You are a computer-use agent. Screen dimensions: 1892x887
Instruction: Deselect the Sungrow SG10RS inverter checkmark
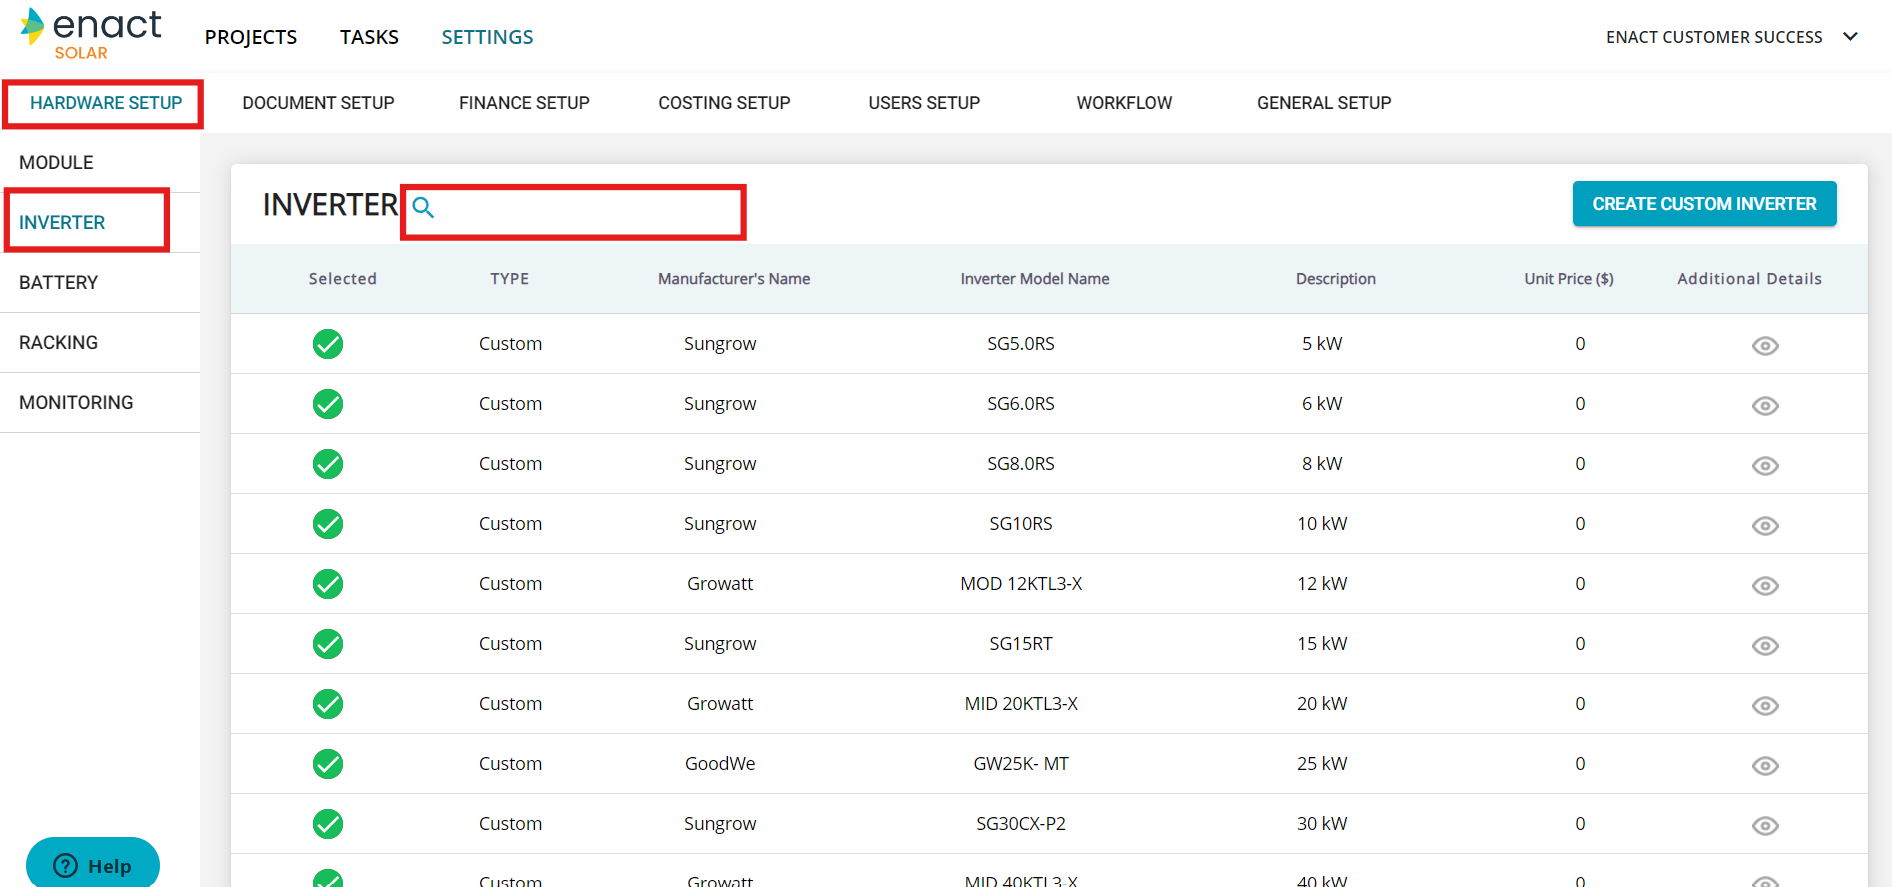tap(328, 524)
